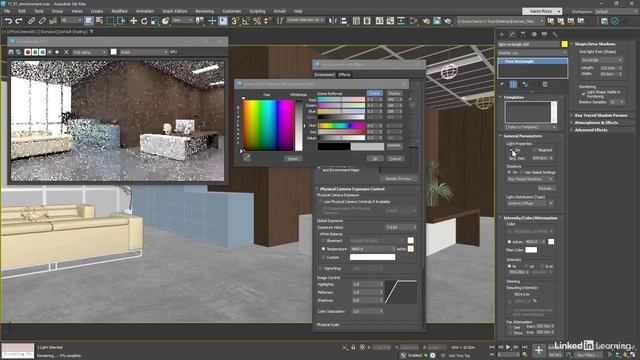Click OK in the Color Selector
640x360 pixels.
pyautogui.click(x=374, y=158)
